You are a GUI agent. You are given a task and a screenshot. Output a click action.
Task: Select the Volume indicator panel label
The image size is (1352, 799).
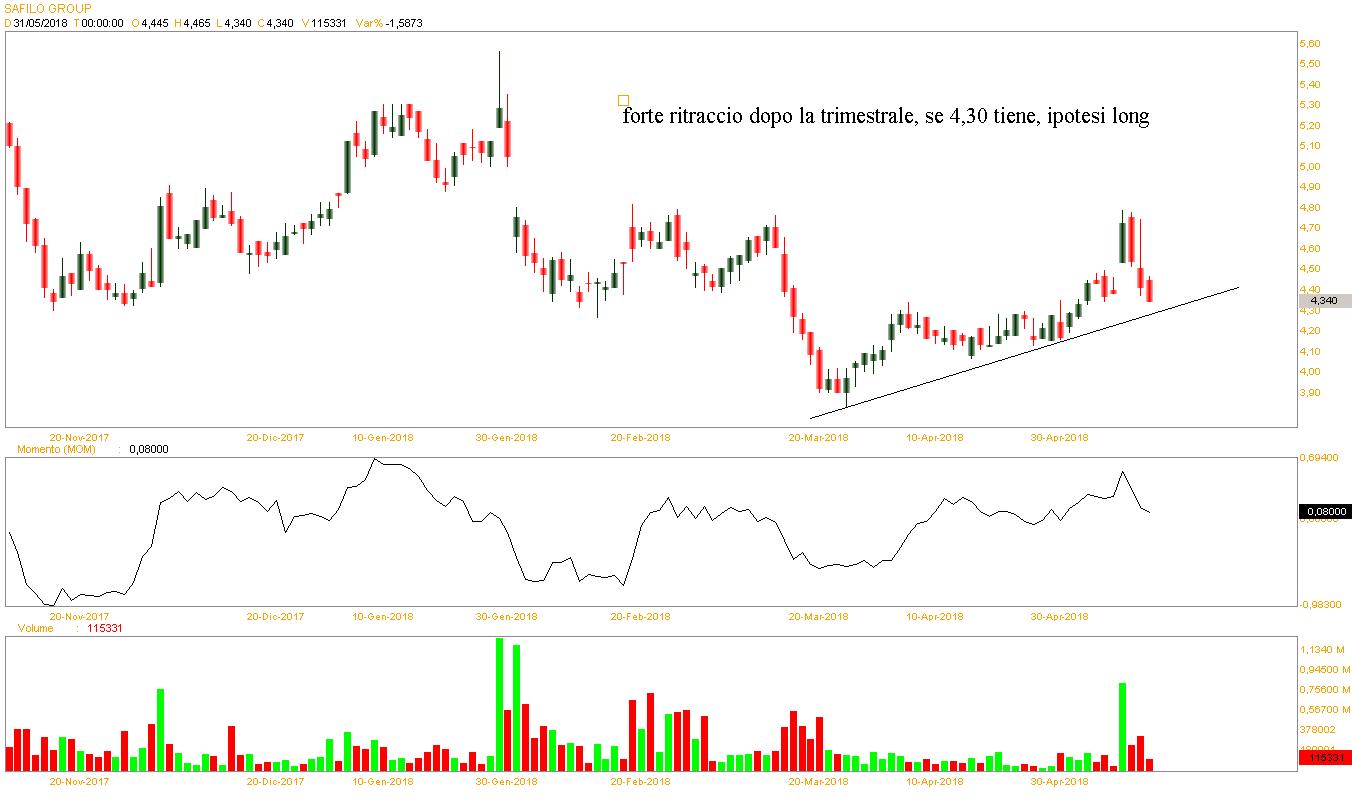coord(36,628)
